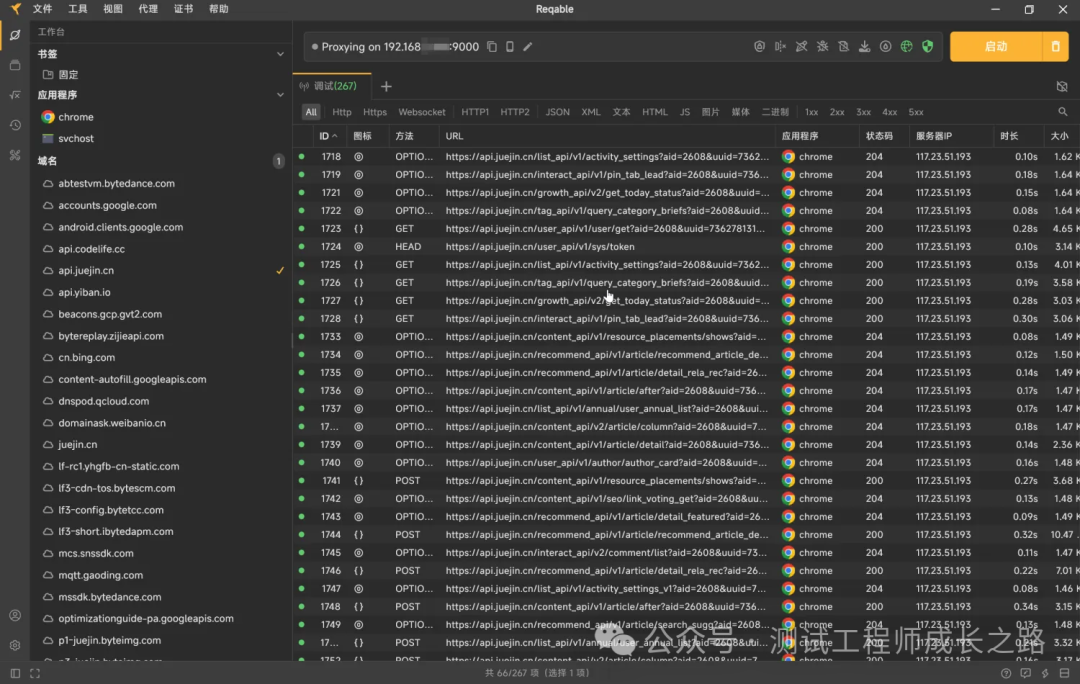This screenshot has width=1080, height=684.
Task: Open the traffic capture view in the left sidebar
Action: point(15,34)
